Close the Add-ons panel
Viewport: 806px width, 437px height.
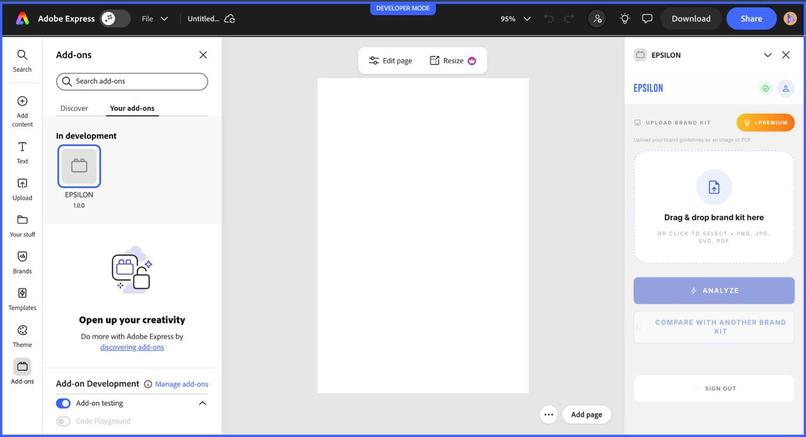(203, 55)
